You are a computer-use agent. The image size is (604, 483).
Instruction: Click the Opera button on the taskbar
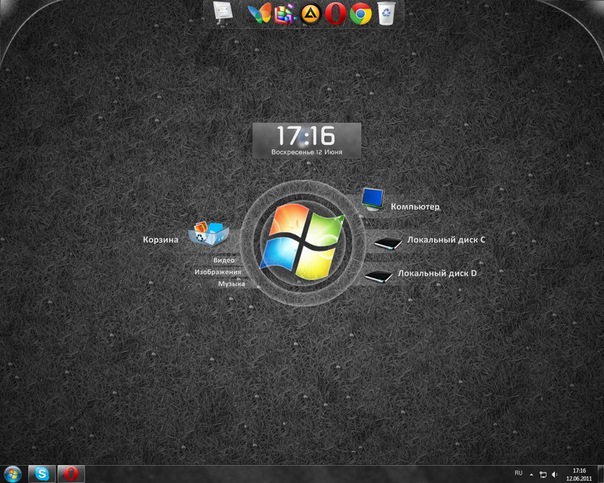coord(70,472)
